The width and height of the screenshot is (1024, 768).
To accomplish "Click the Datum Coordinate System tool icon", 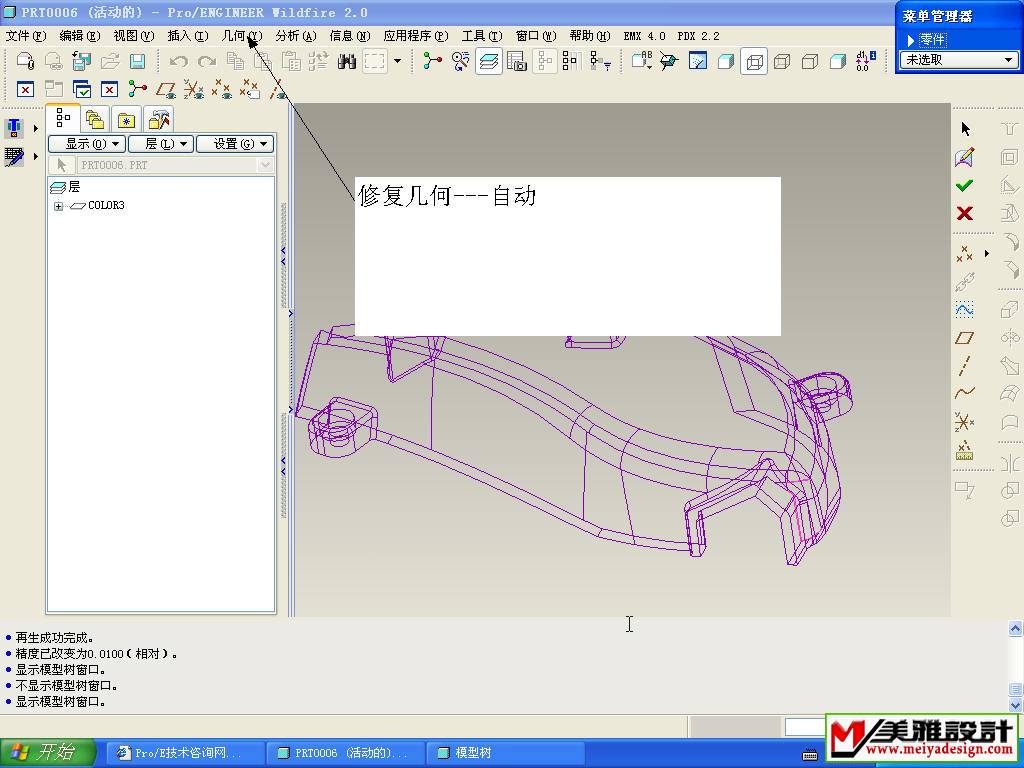I will pyautogui.click(x=965, y=421).
